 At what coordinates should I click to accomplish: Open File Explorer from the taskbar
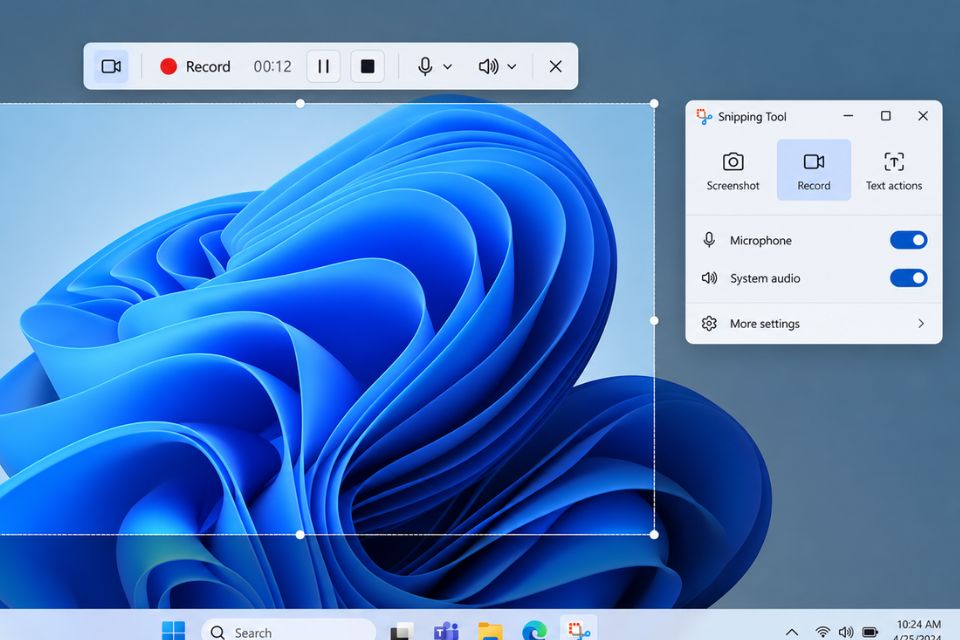[x=490, y=631]
